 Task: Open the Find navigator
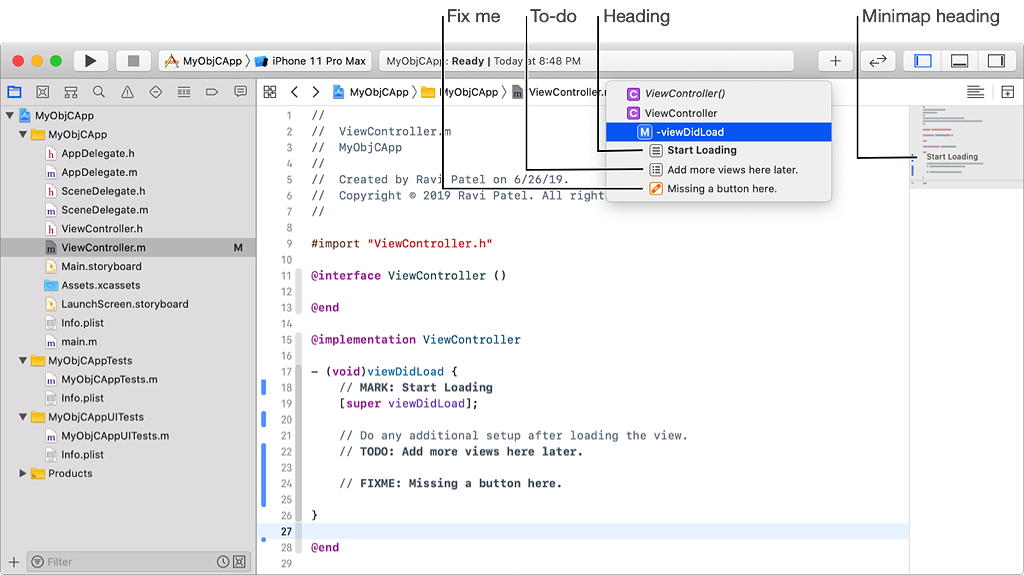[99, 92]
